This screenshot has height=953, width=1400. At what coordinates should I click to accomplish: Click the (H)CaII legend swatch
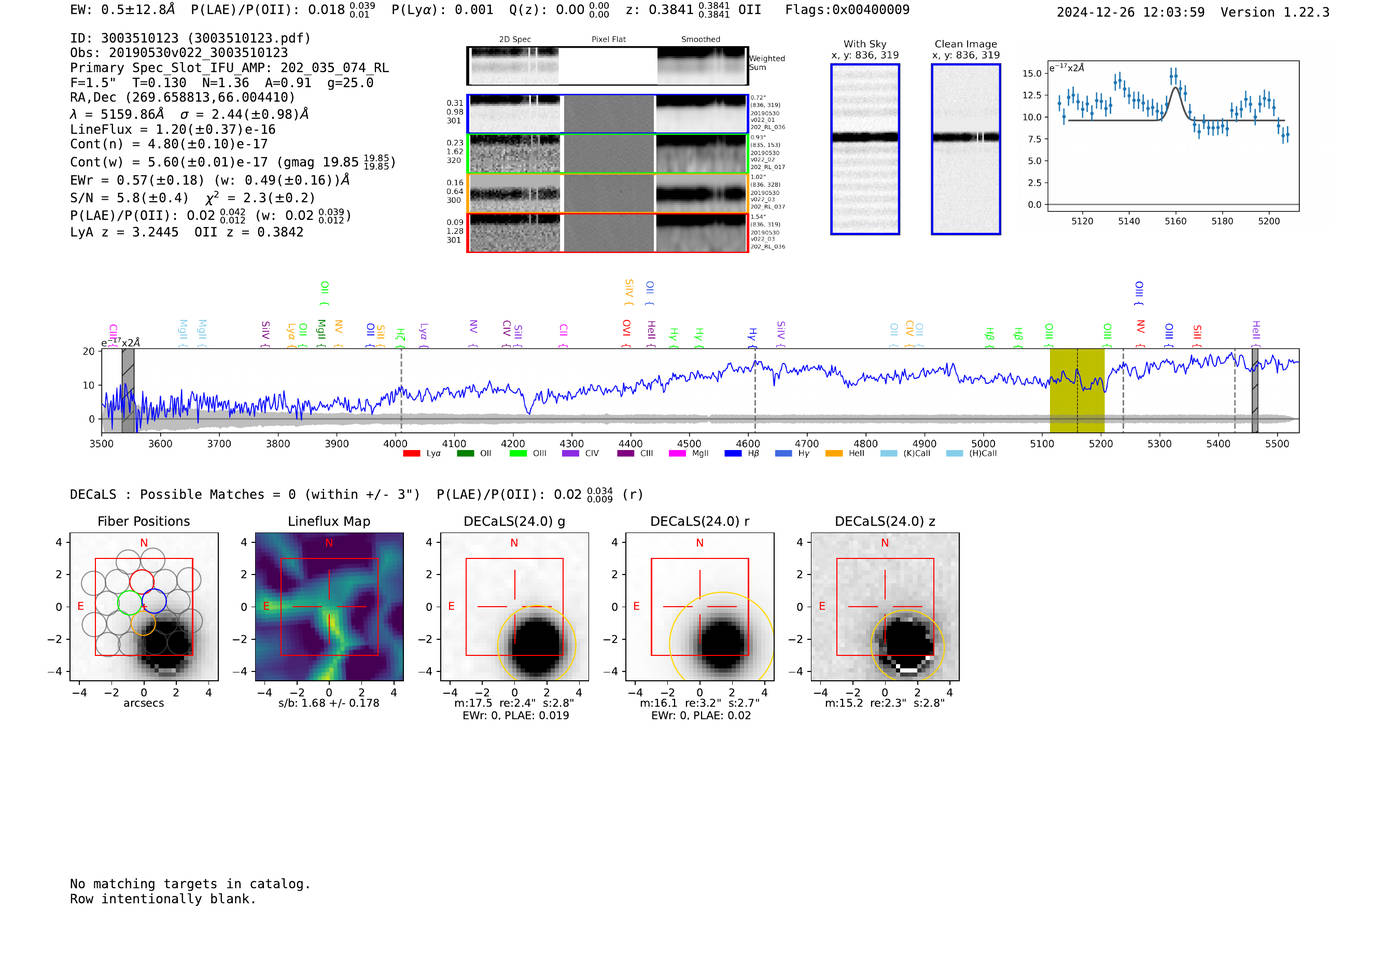coord(954,453)
